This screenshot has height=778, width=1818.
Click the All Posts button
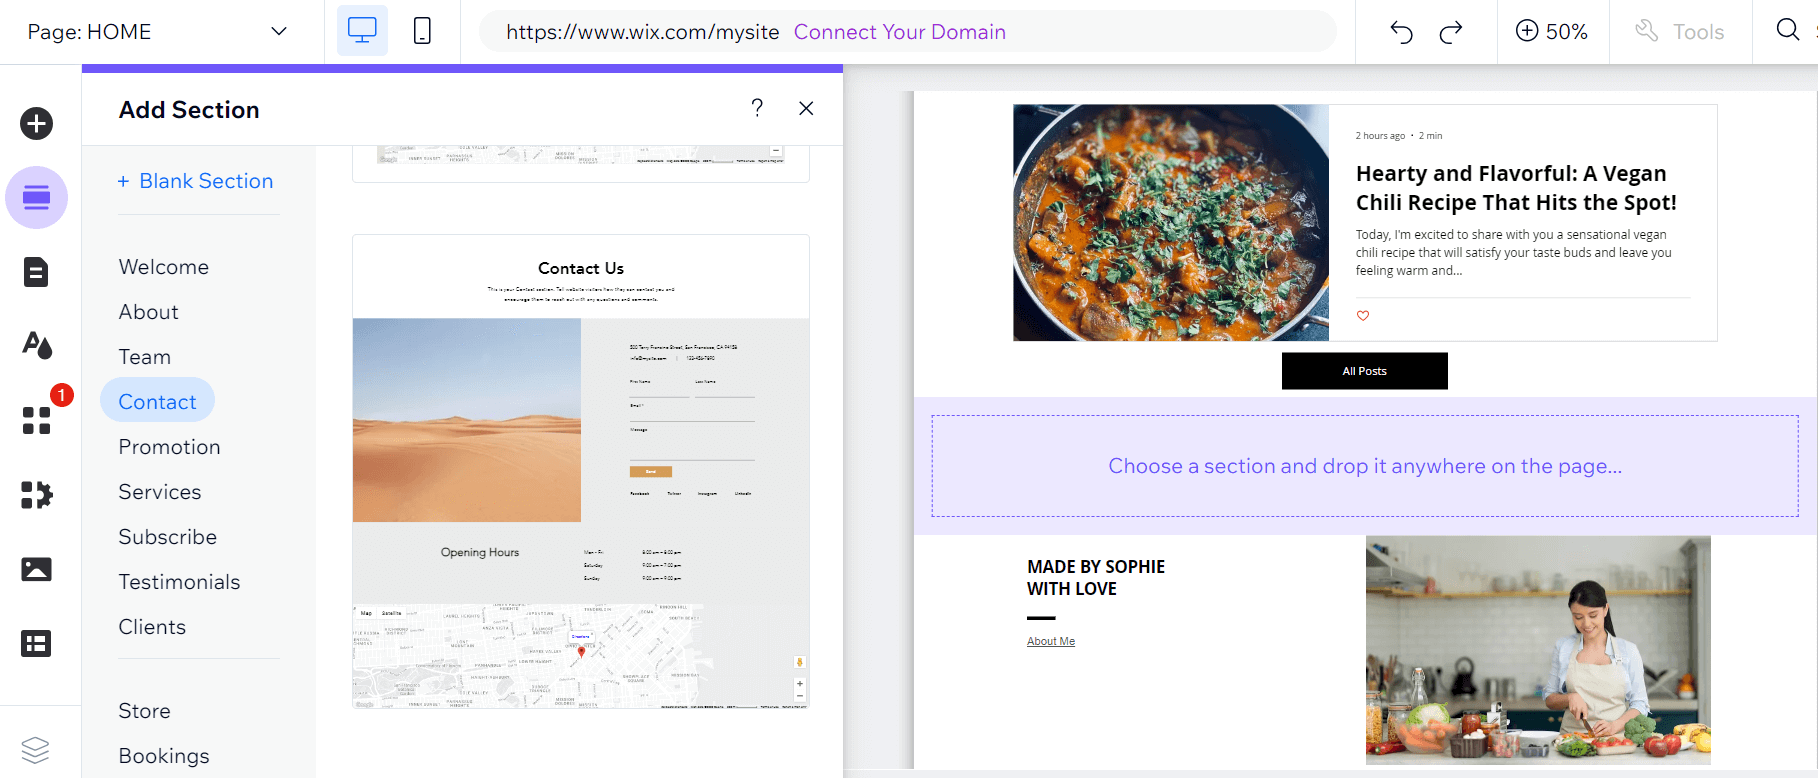(1365, 371)
